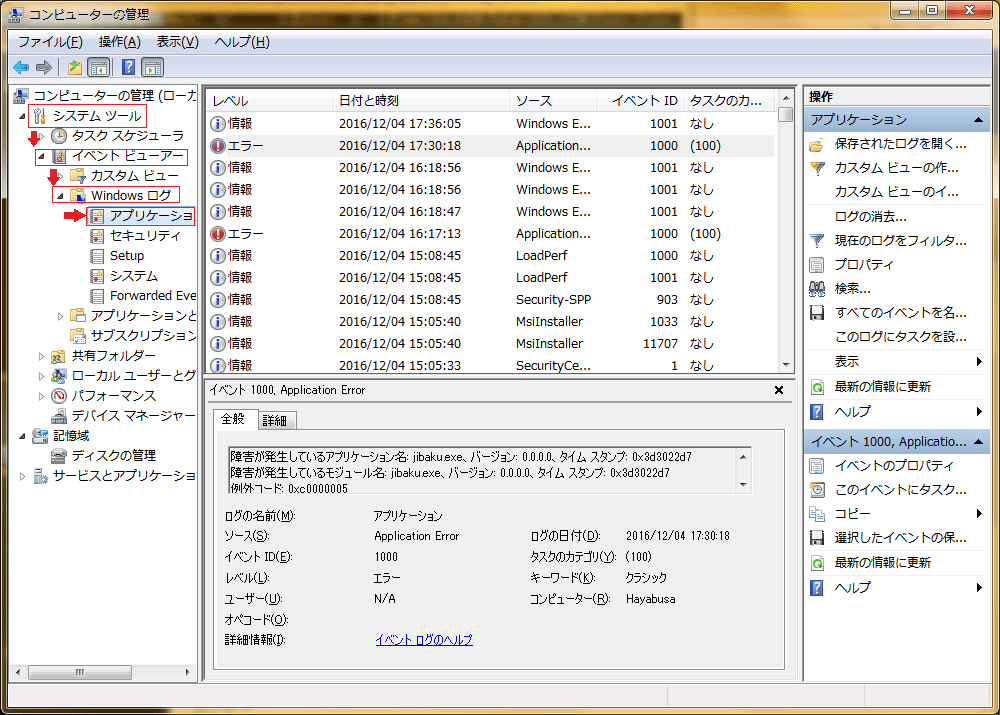1000x715 pixels.
Task: Close the event 1000 detail pane
Action: [x=779, y=390]
